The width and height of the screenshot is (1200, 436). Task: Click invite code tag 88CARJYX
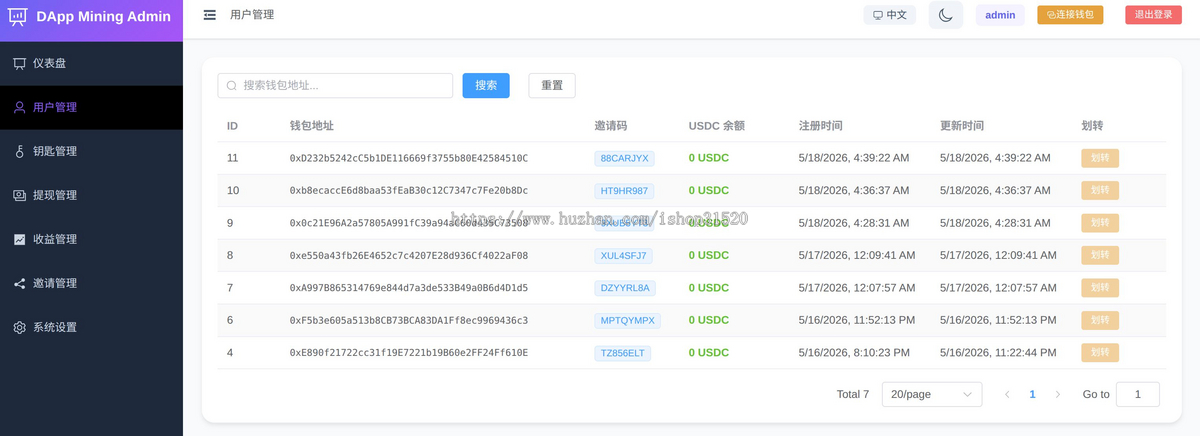coord(624,158)
